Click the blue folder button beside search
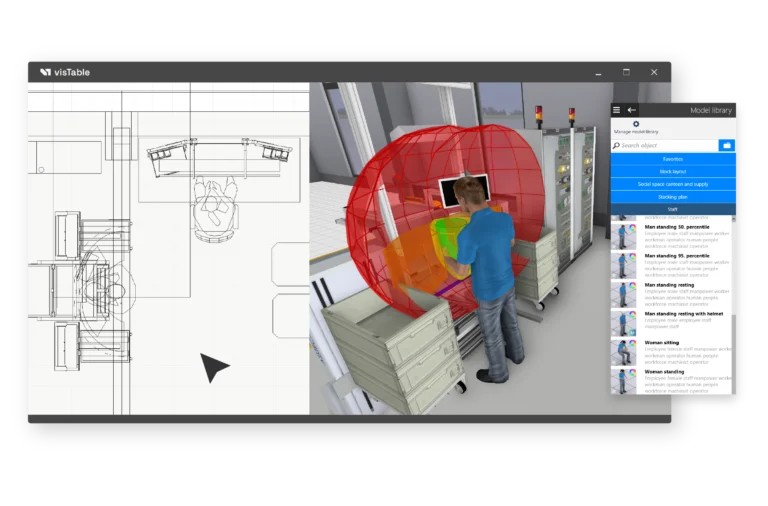 [727, 145]
